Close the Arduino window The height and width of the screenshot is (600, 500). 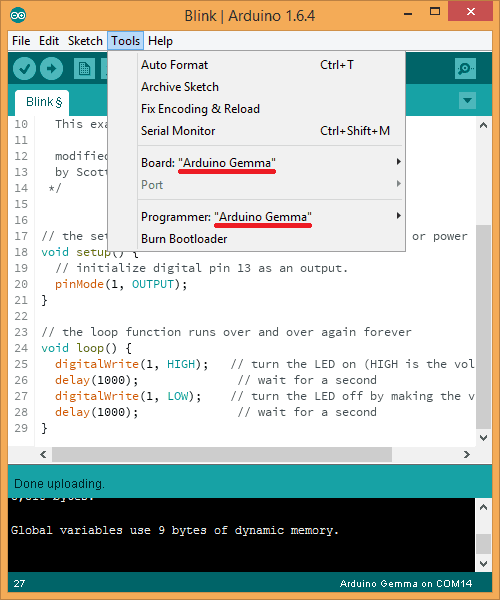[x=471, y=11]
